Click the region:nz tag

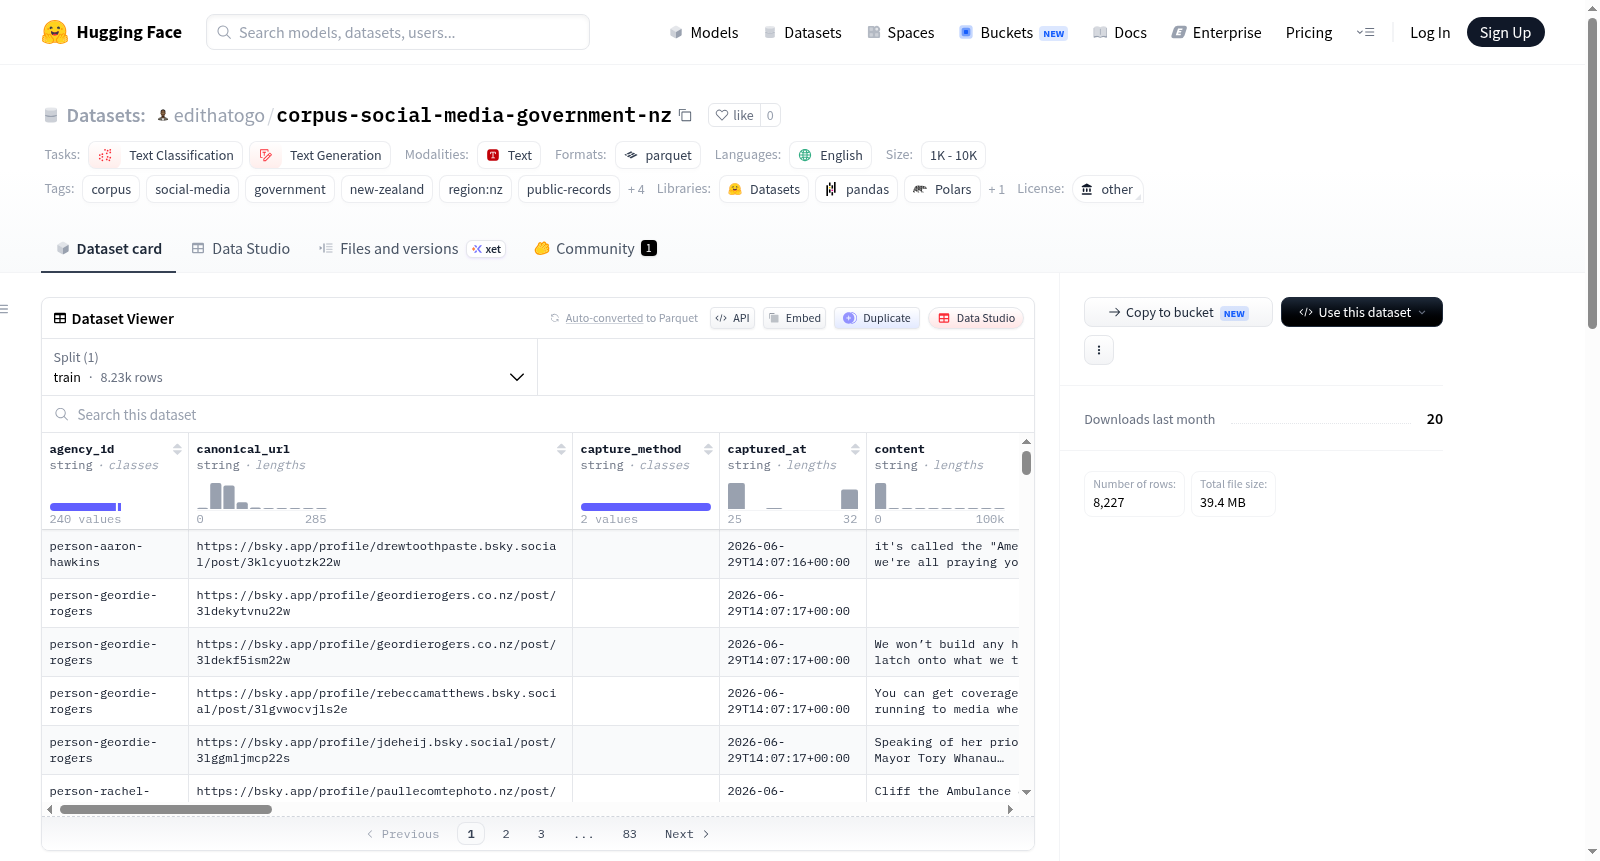pos(475,189)
